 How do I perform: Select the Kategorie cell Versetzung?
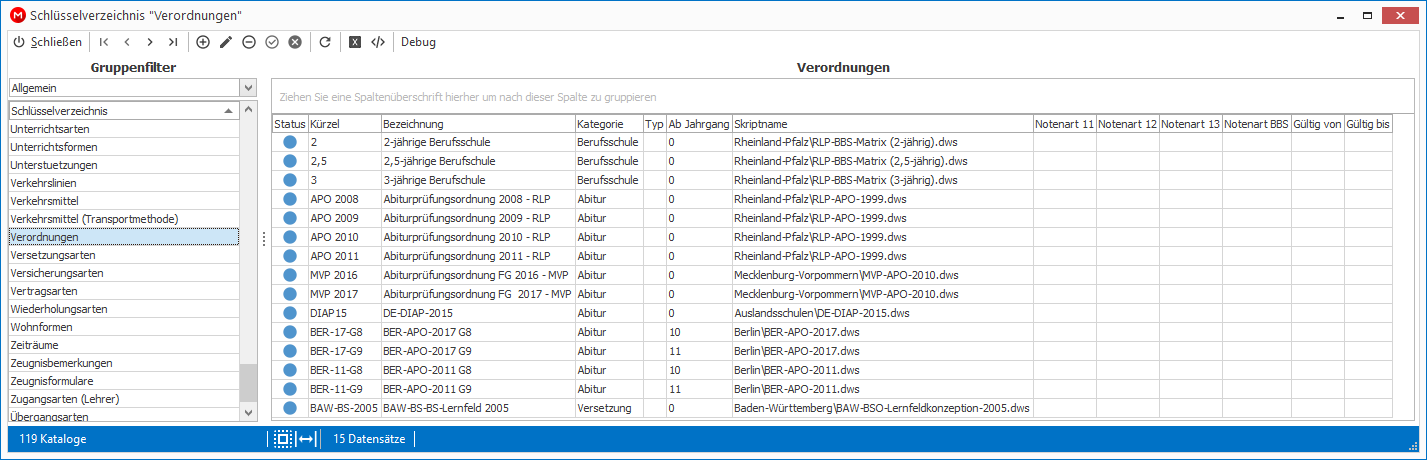click(608, 408)
